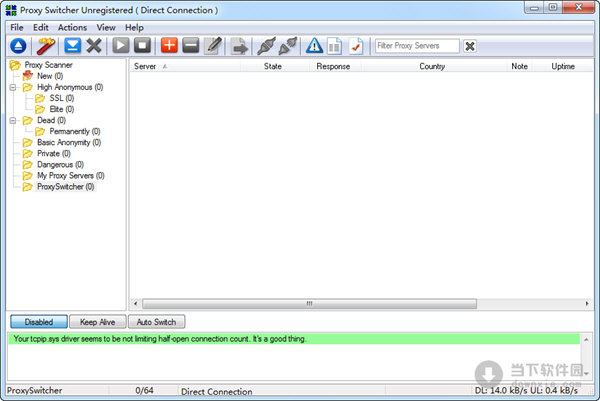Click the DL/UL speed status bar entry
The image size is (600, 401).
click(x=526, y=391)
